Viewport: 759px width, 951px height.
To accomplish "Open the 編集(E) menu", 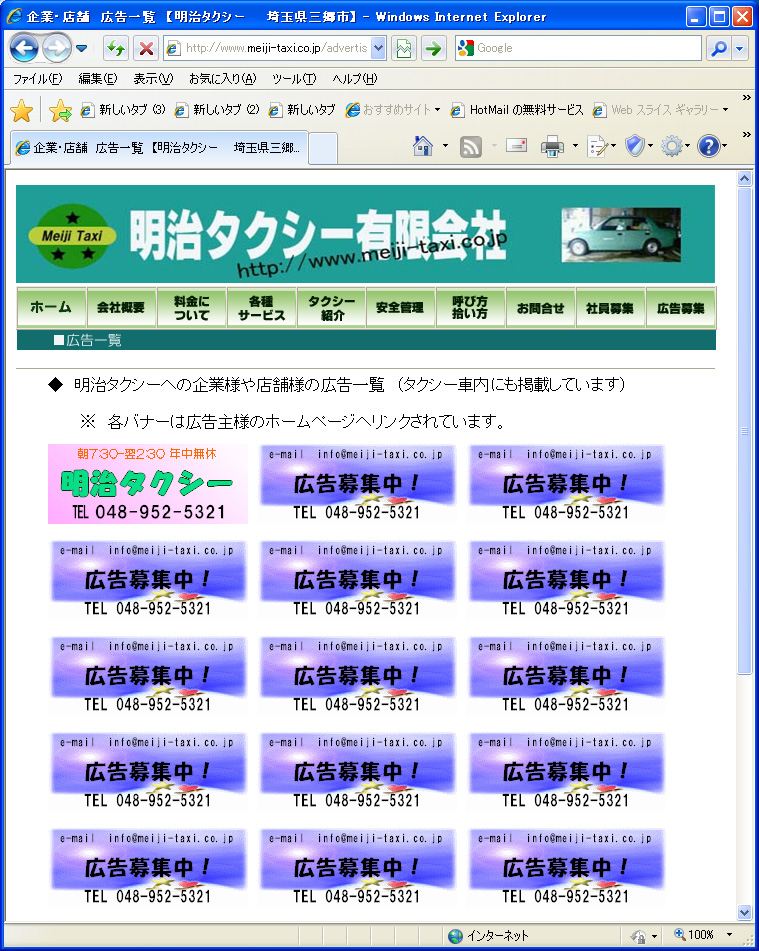I will 98,79.
